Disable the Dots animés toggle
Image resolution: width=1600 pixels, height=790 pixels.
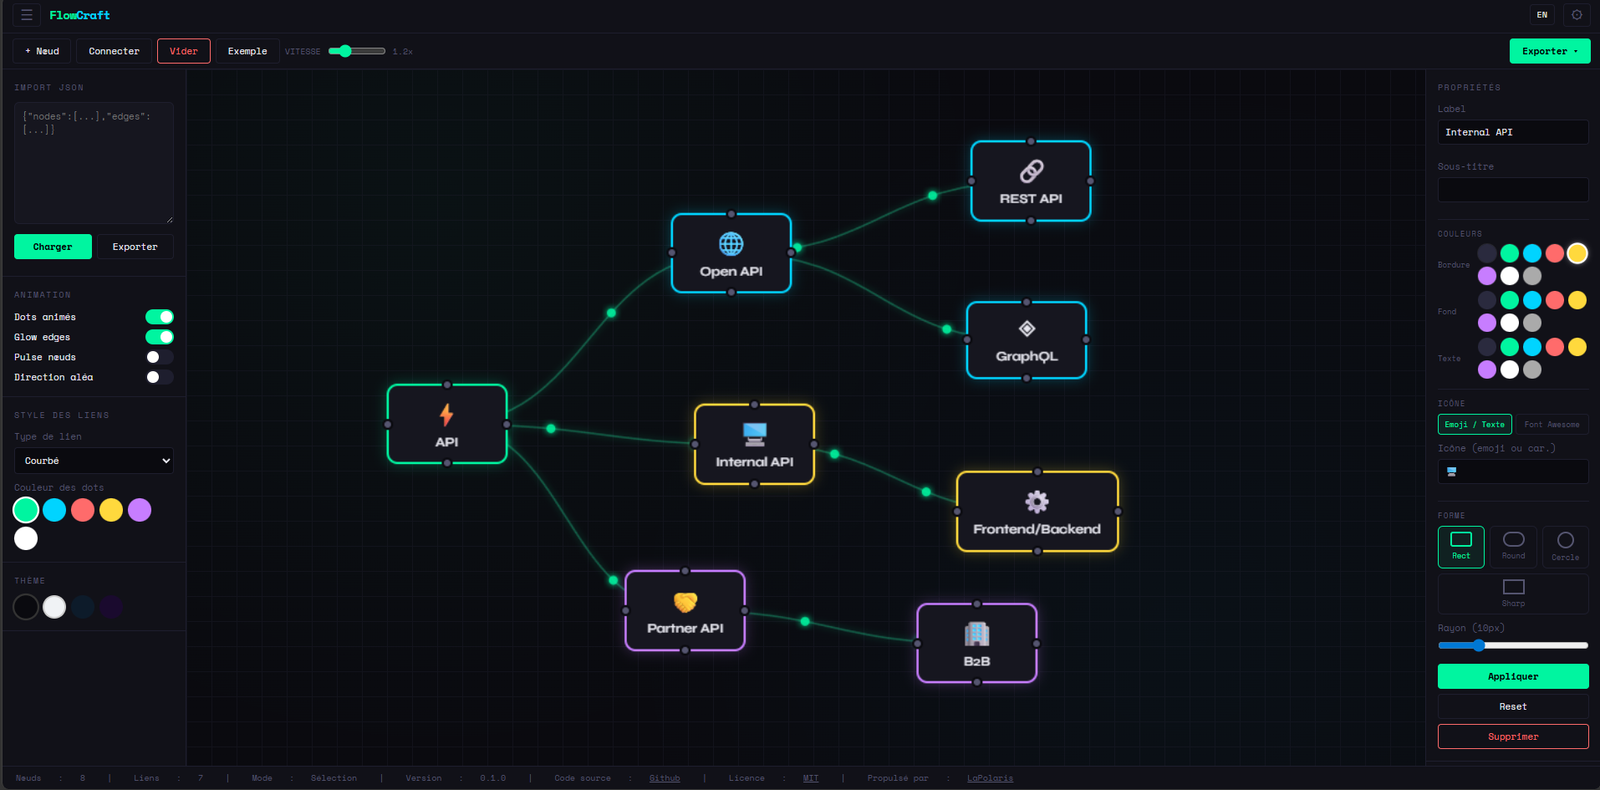160,317
